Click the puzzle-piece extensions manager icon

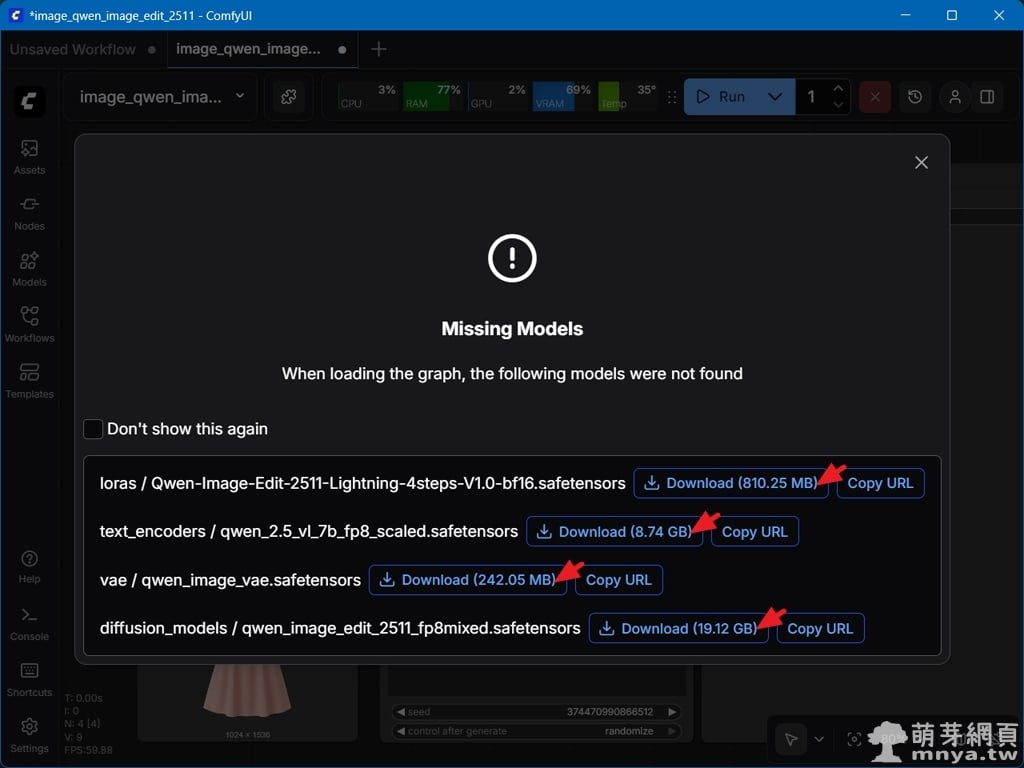[x=289, y=97]
